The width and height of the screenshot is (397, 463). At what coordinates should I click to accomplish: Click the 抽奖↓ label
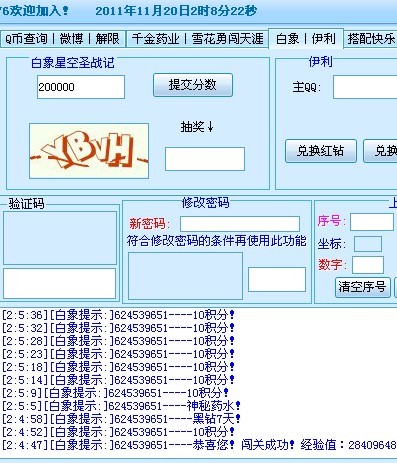197,127
